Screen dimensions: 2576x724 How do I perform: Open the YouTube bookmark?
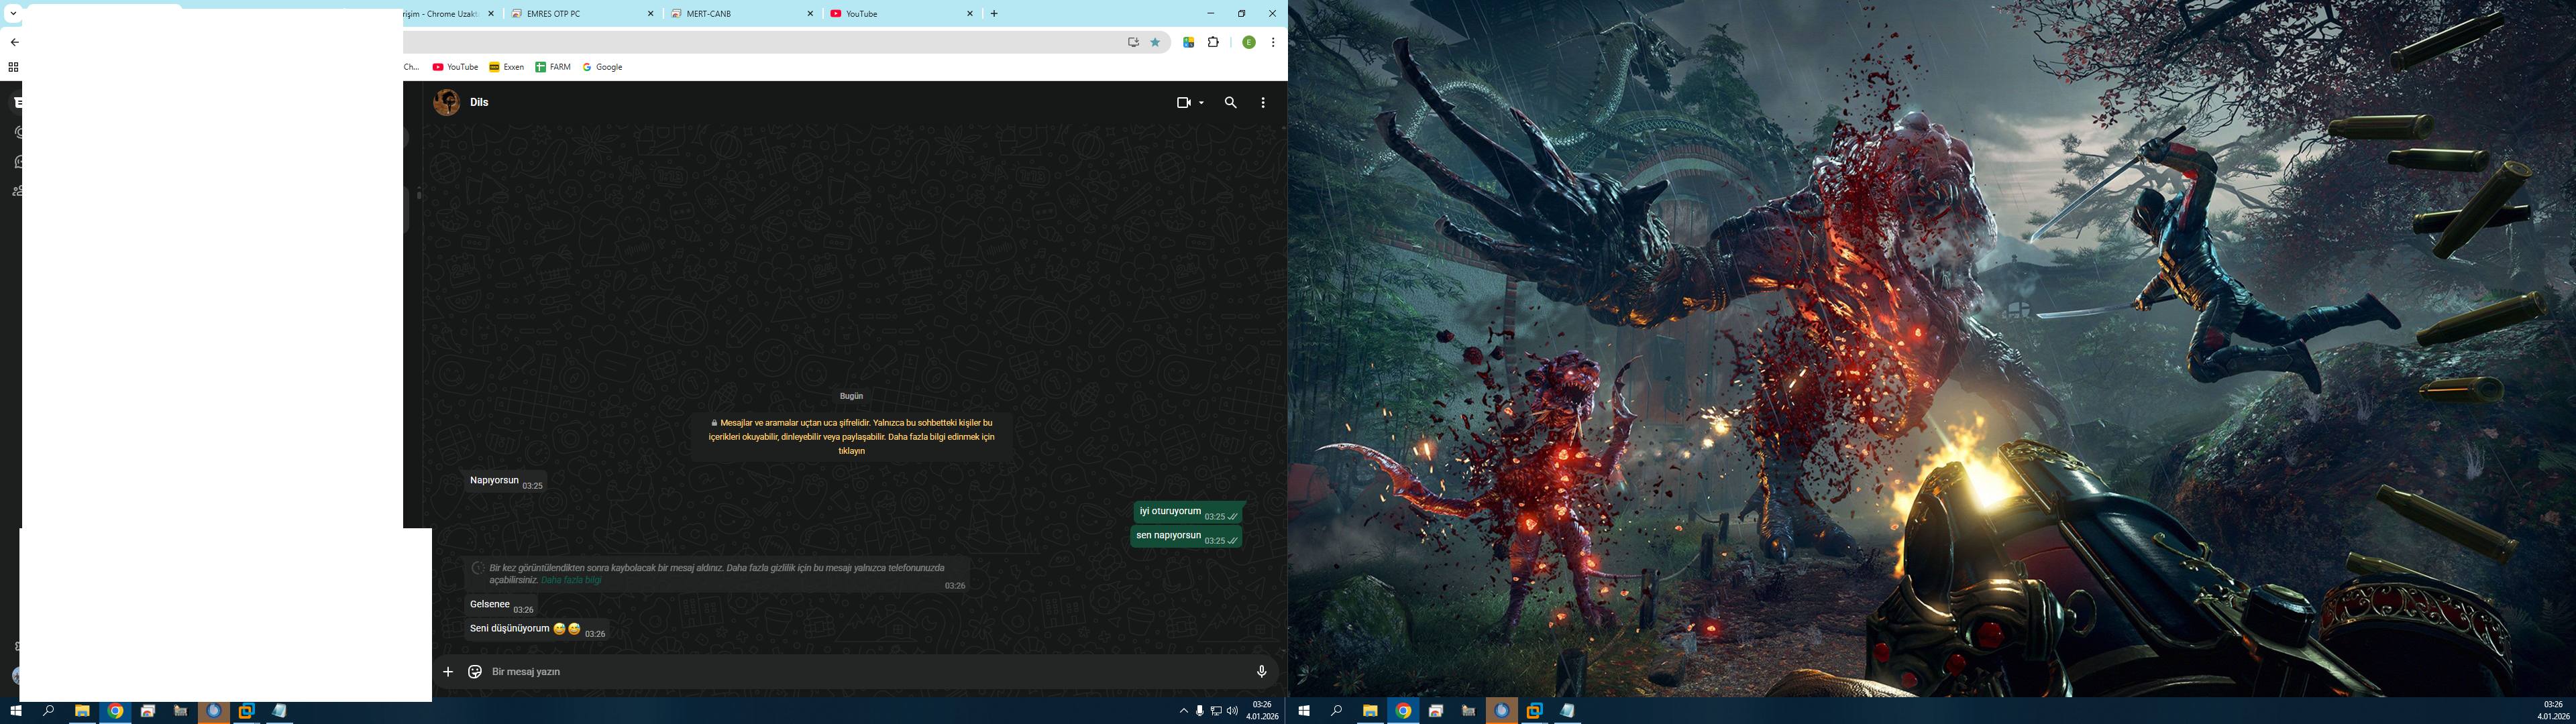pyautogui.click(x=455, y=67)
